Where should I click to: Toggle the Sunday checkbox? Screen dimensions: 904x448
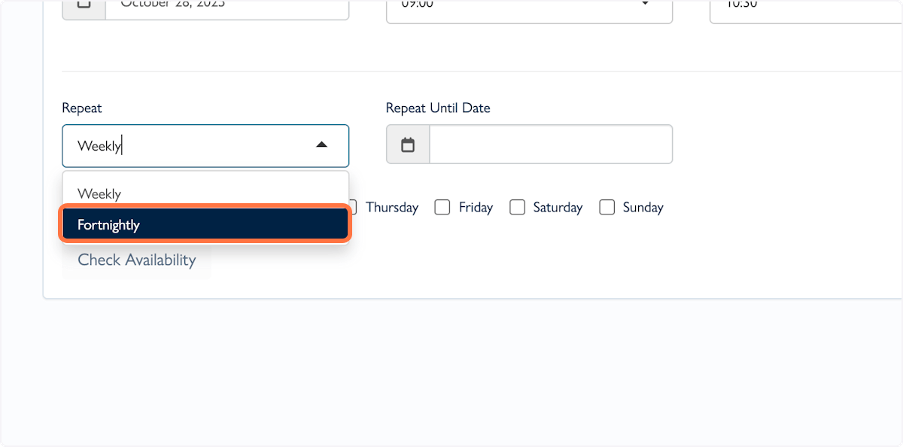(607, 208)
